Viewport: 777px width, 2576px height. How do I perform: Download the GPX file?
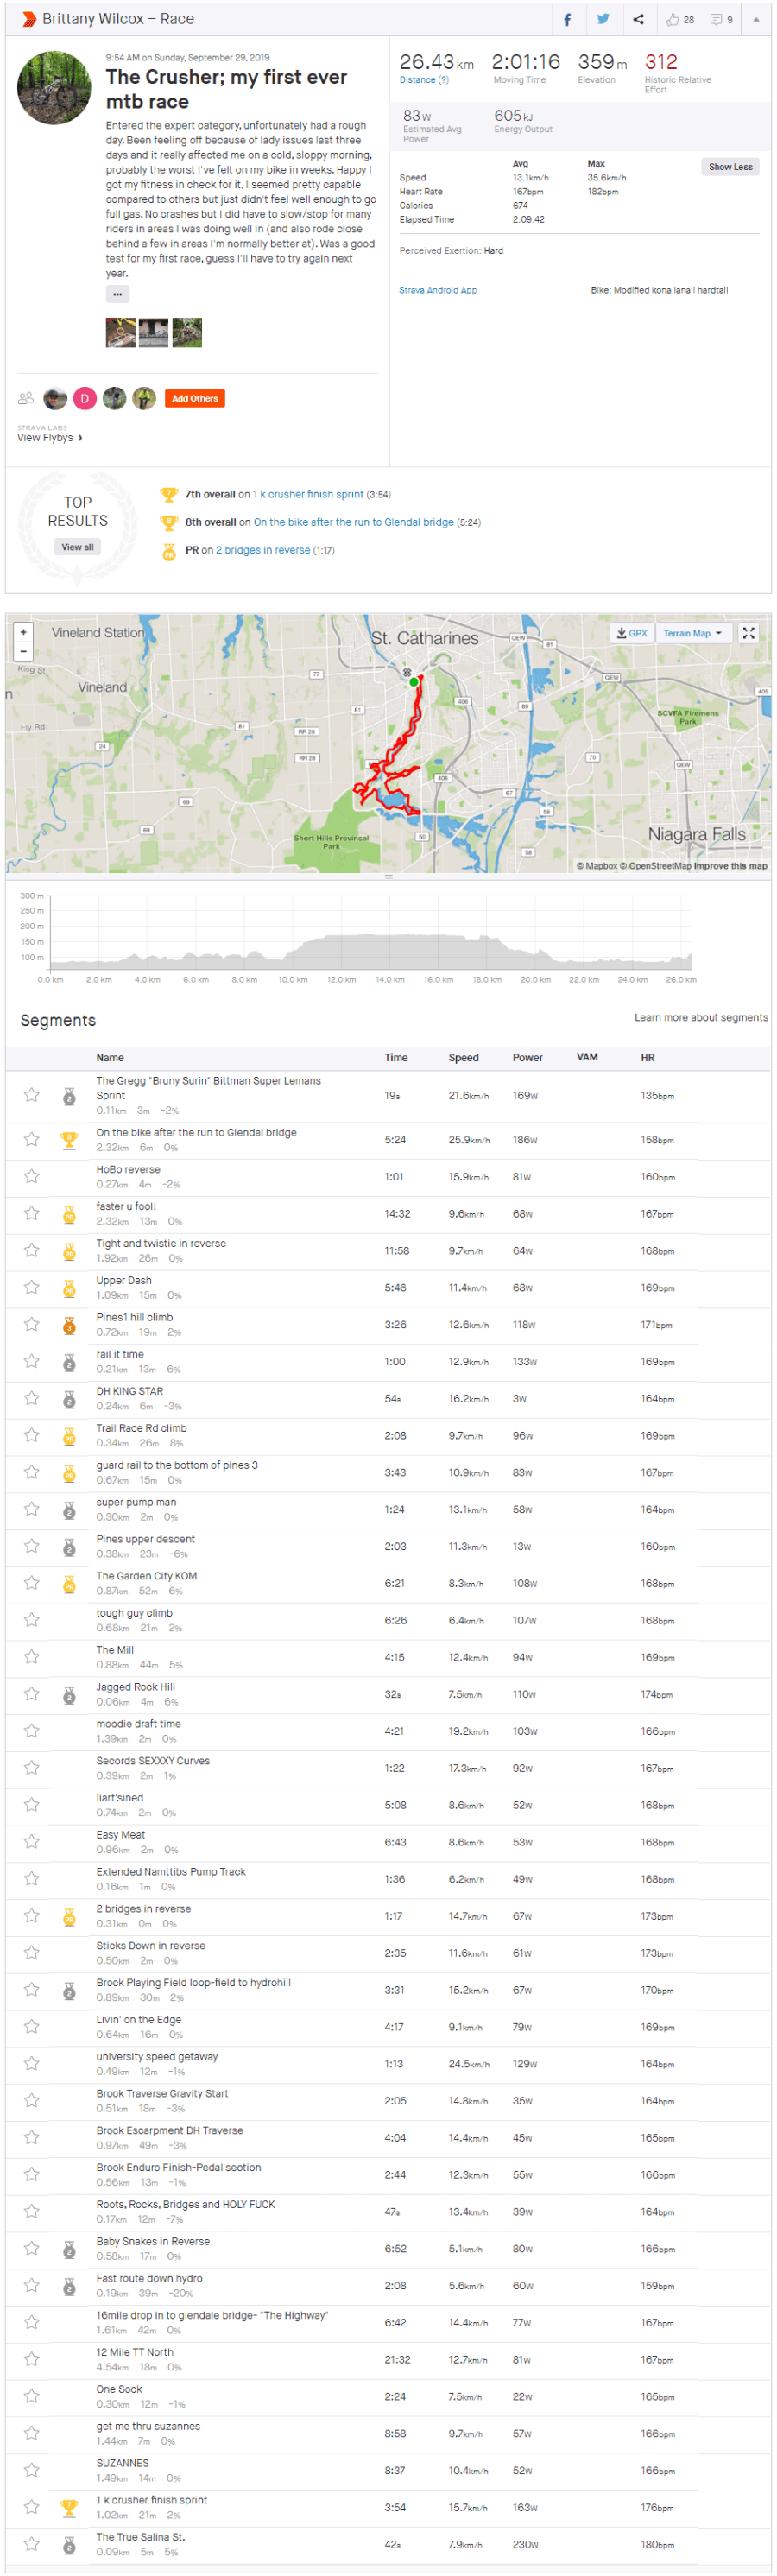(x=631, y=633)
